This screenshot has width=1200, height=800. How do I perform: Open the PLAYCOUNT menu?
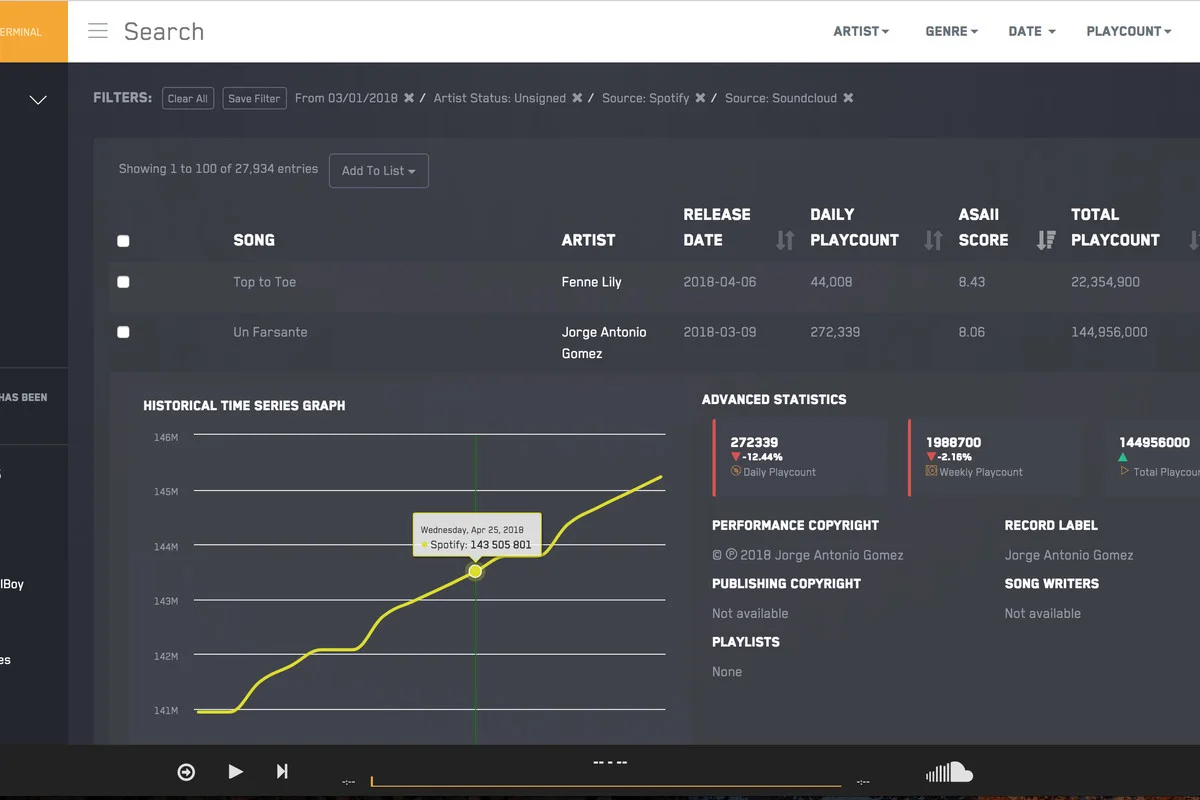[x=1128, y=31]
